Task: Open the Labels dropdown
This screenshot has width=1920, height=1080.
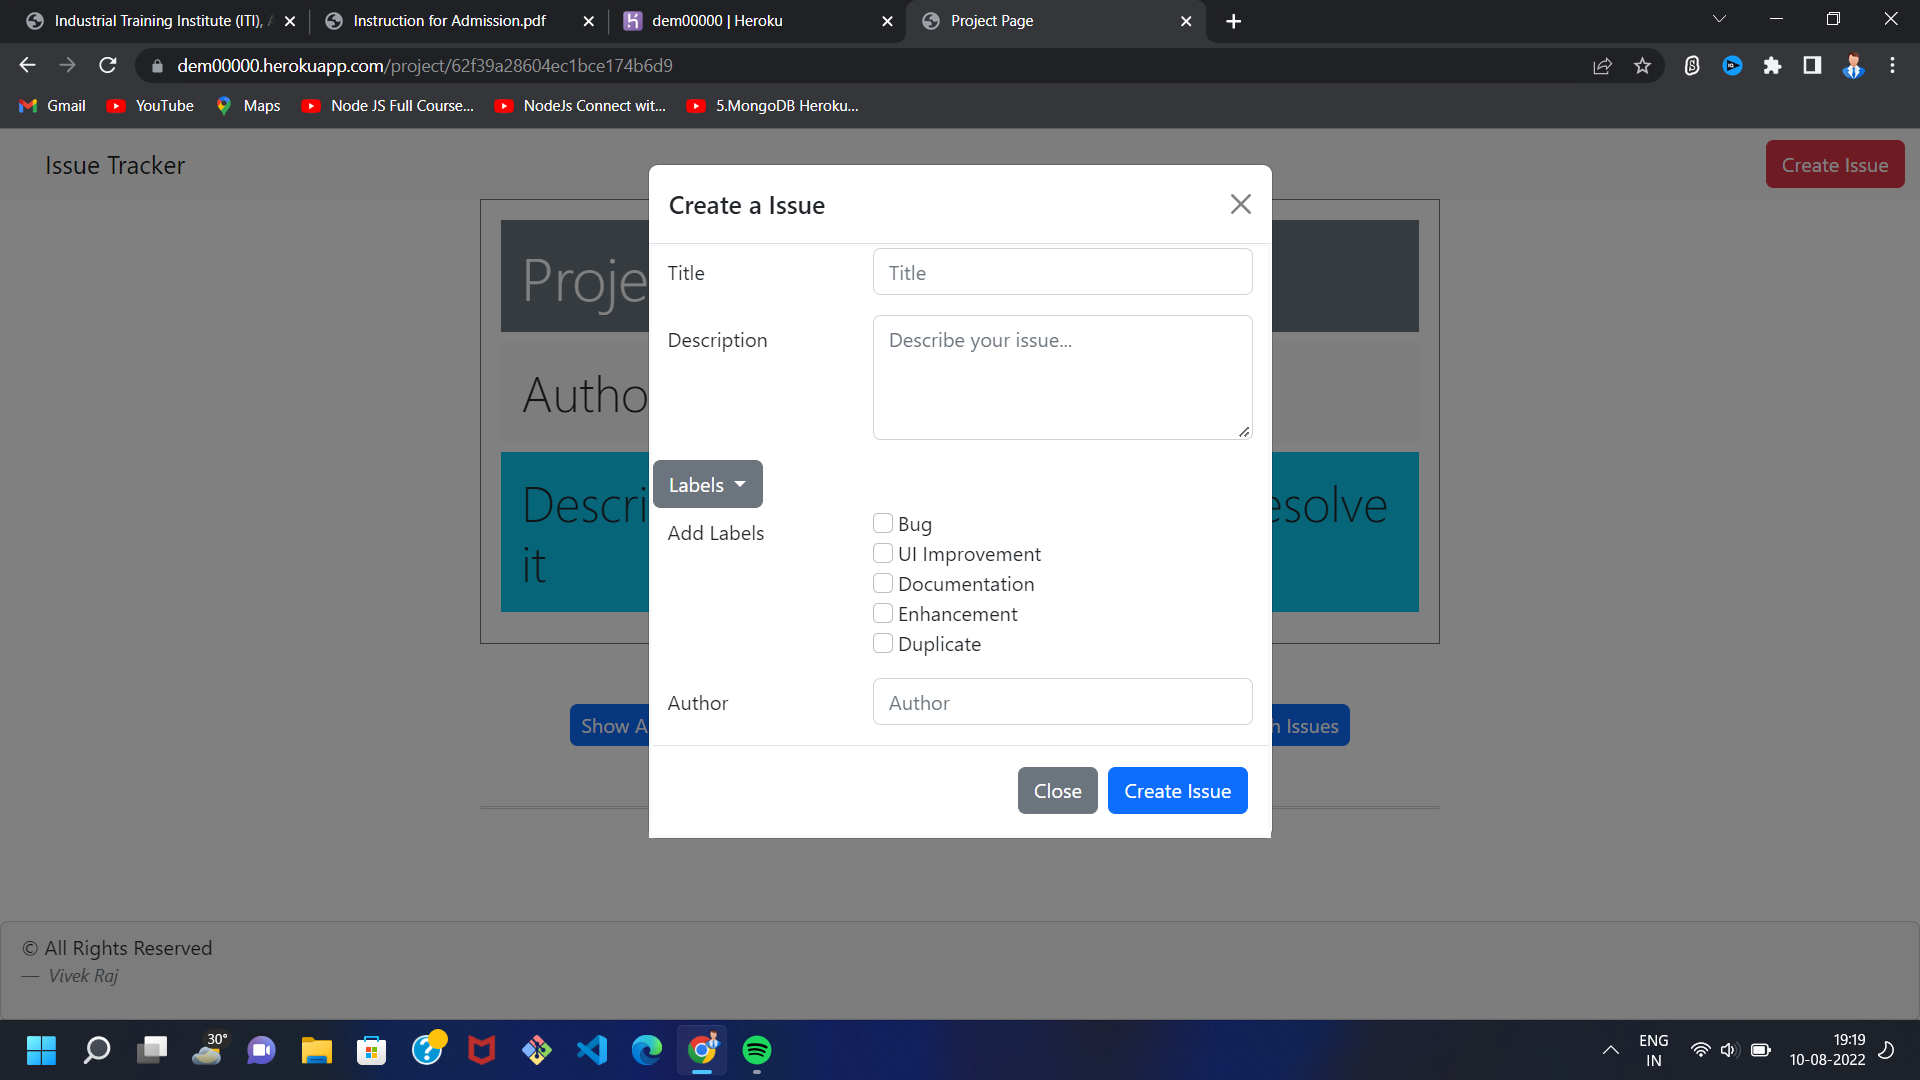Action: point(707,484)
